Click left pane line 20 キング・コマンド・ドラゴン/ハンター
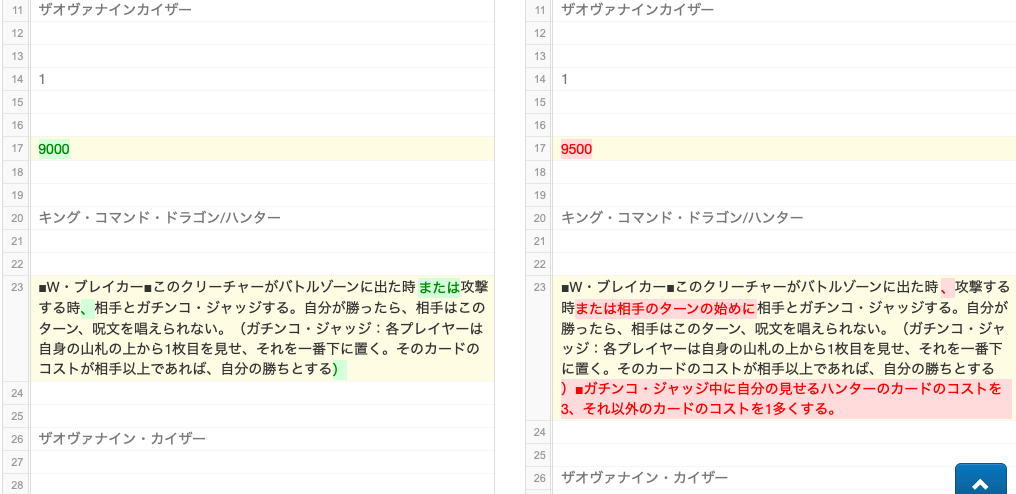Viewport: 1016px width, 494px height. coord(159,218)
